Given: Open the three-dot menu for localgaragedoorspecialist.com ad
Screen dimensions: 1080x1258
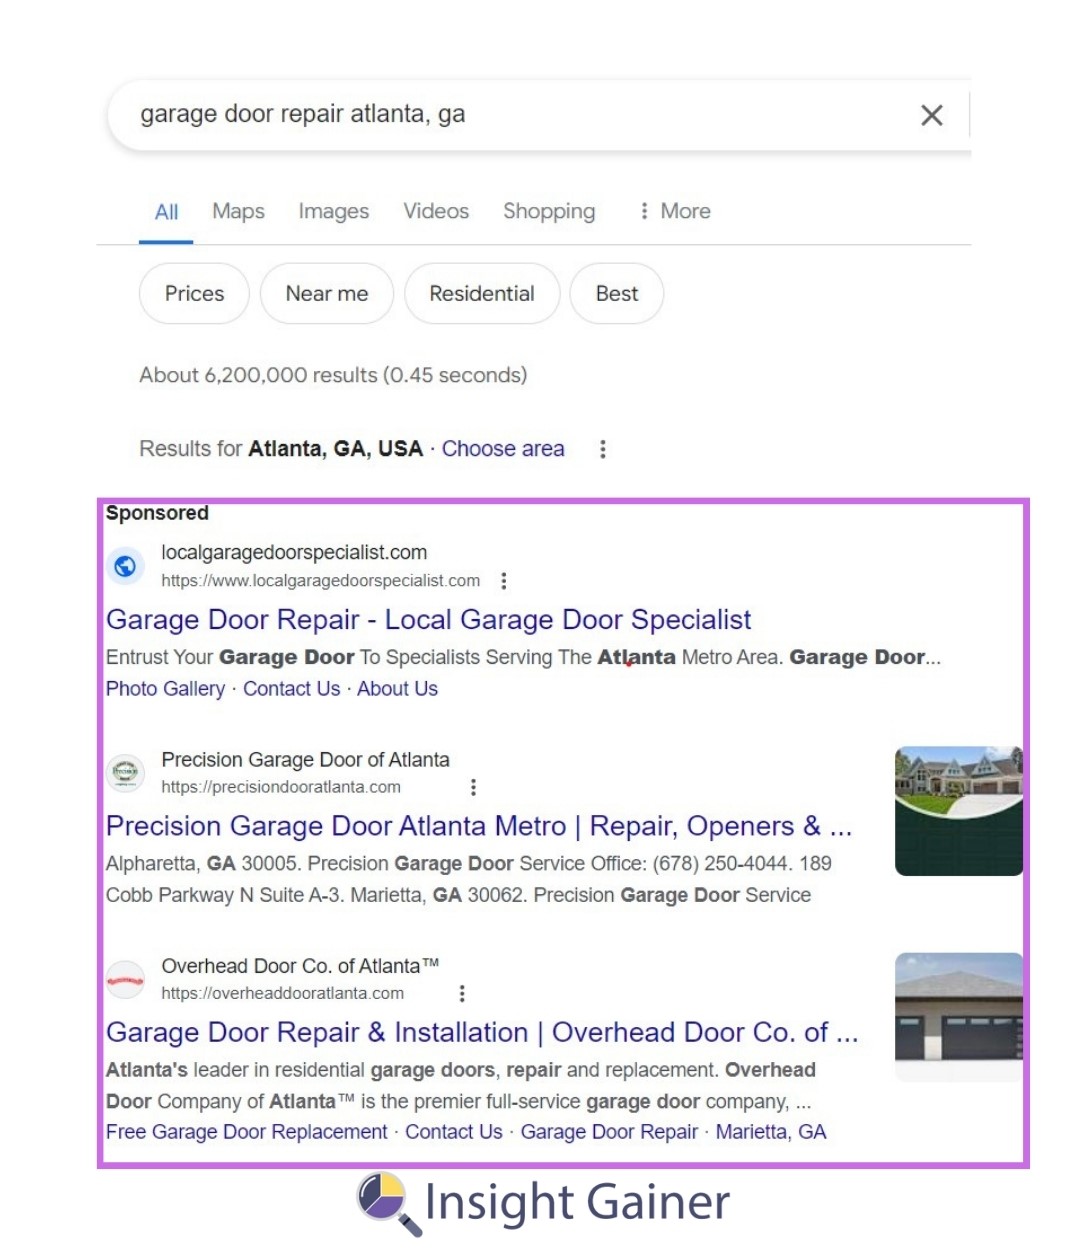Looking at the screenshot, I should point(503,581).
